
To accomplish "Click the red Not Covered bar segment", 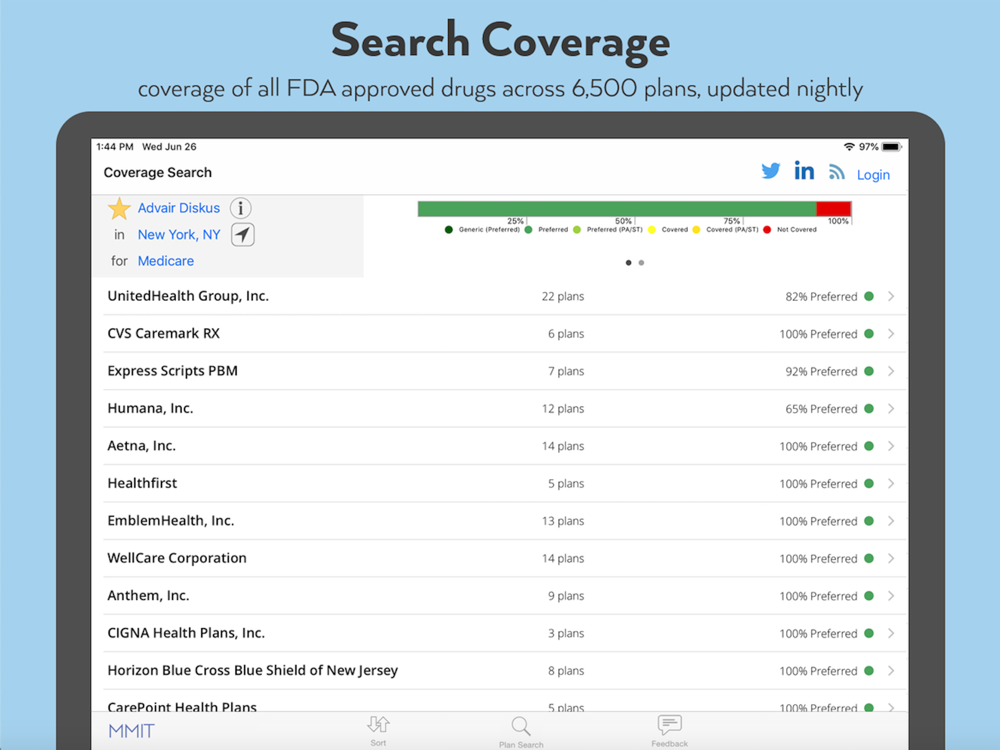I will coord(834,209).
